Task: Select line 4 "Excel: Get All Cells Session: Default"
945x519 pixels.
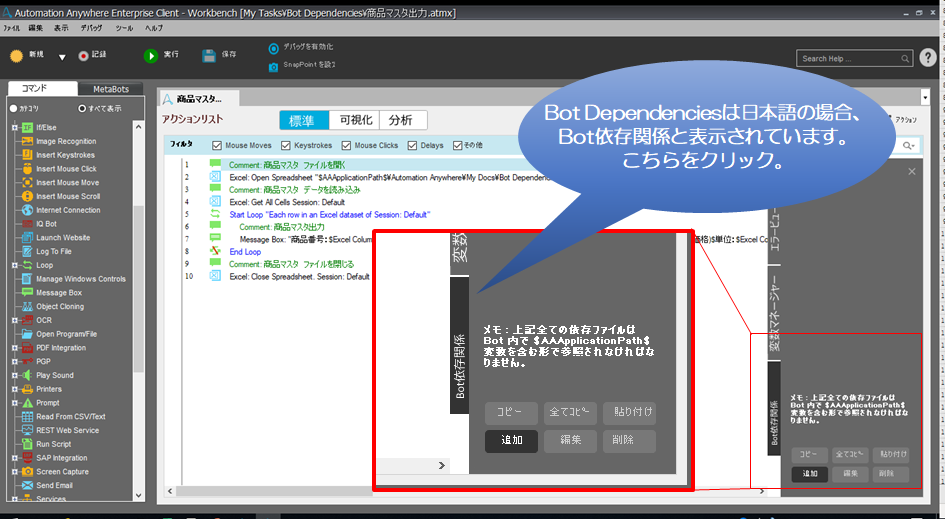Action: (287, 202)
